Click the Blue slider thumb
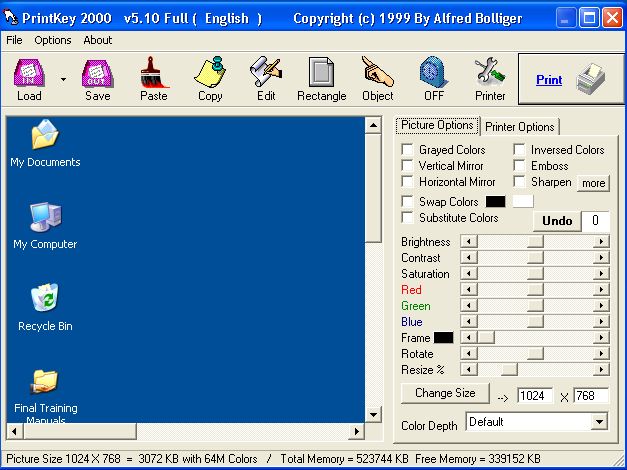This screenshot has width=627, height=470. tap(535, 322)
